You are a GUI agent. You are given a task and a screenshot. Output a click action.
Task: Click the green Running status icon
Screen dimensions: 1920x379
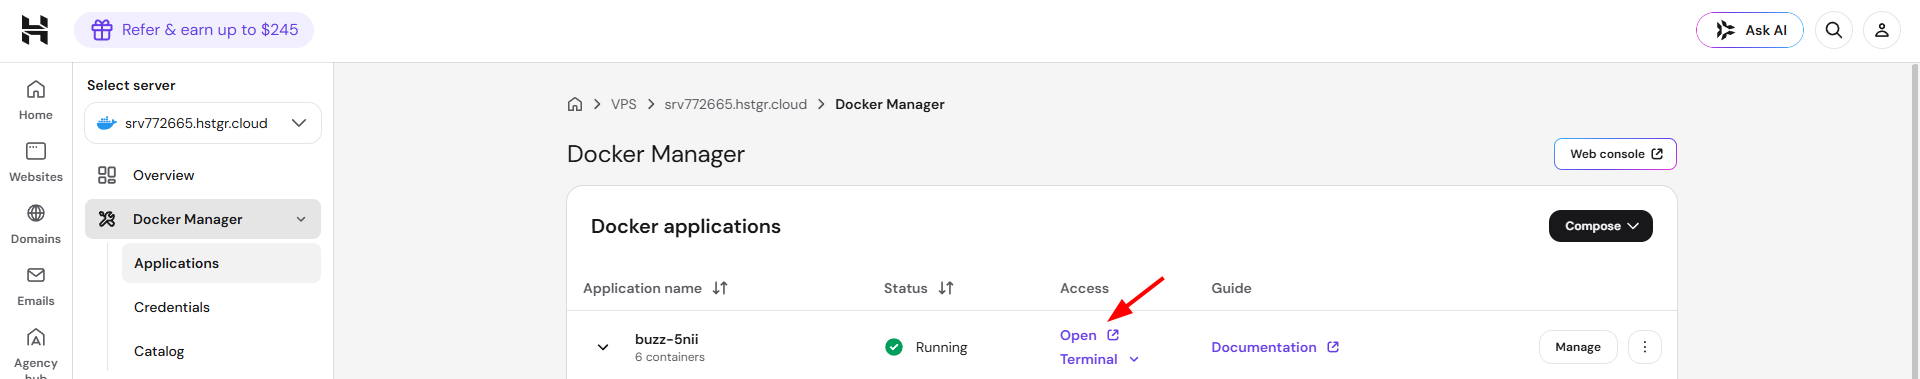click(894, 347)
